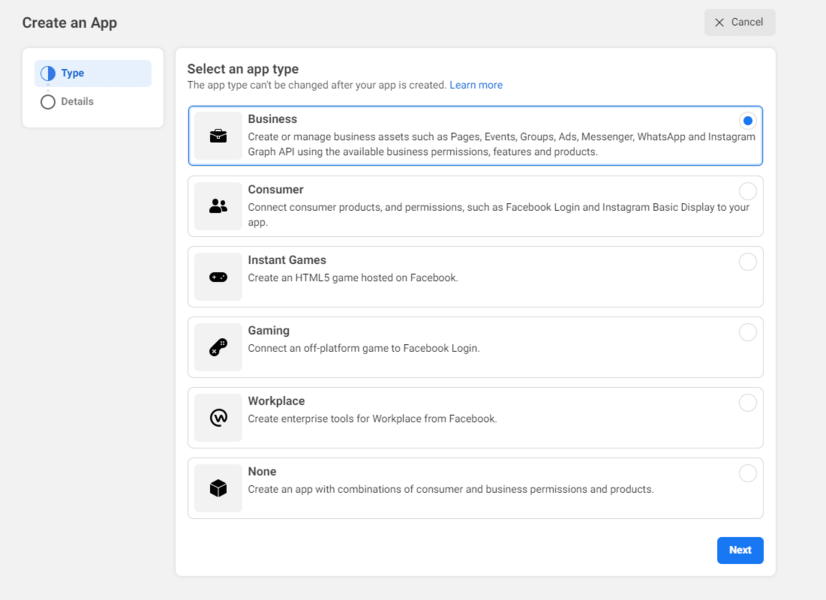Click the Workplace logo icon
This screenshot has width=826, height=600.
click(218, 418)
